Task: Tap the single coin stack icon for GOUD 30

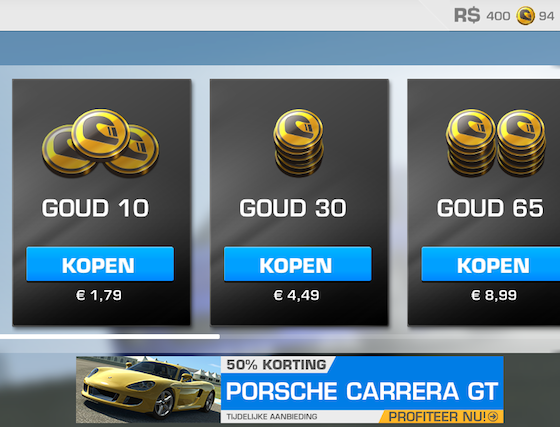Action: (x=299, y=142)
